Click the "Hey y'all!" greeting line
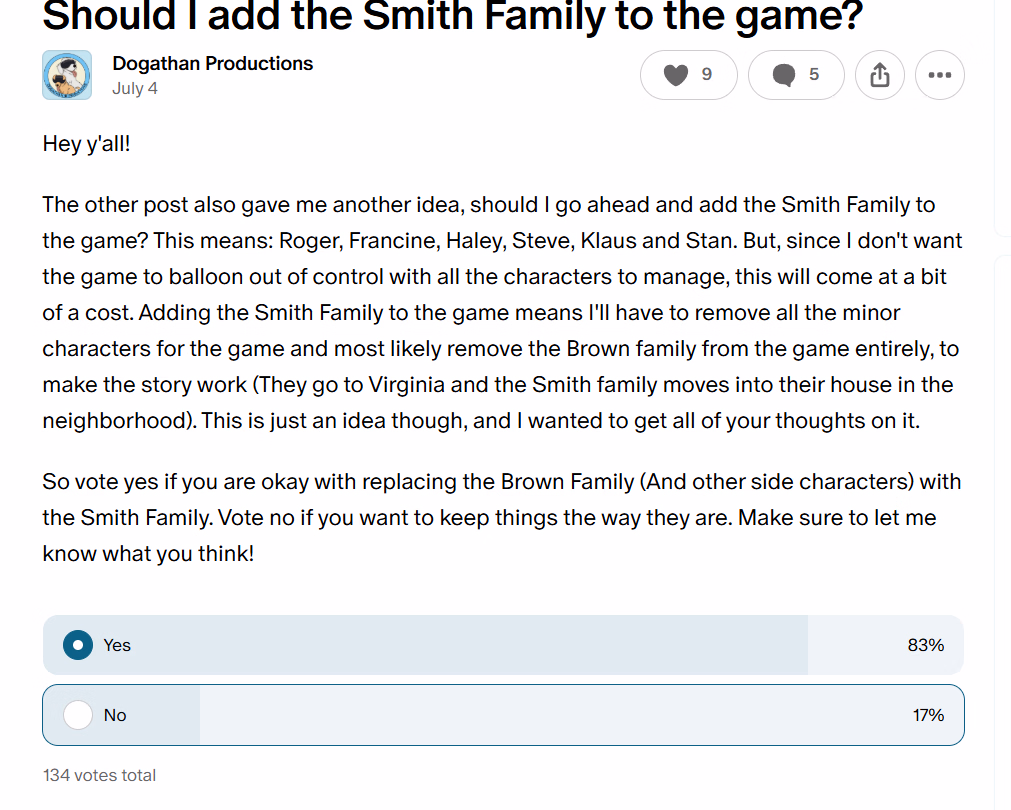The image size is (1011, 810). [x=87, y=144]
